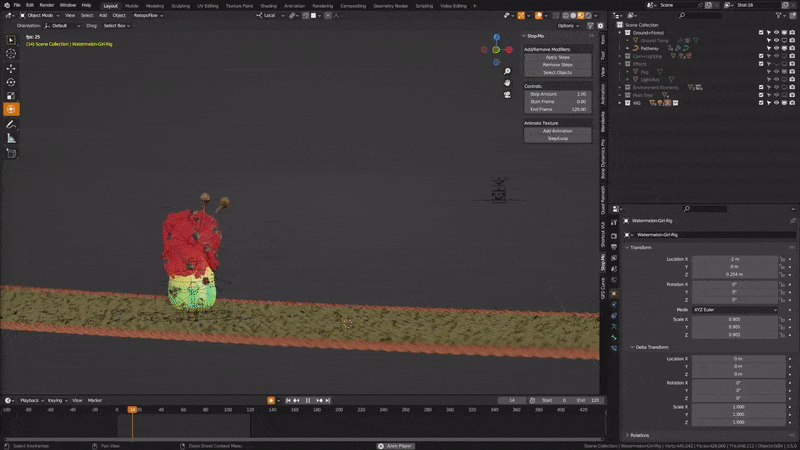The width and height of the screenshot is (800, 450).
Task: Pick the Measure tool
Action: (11, 138)
